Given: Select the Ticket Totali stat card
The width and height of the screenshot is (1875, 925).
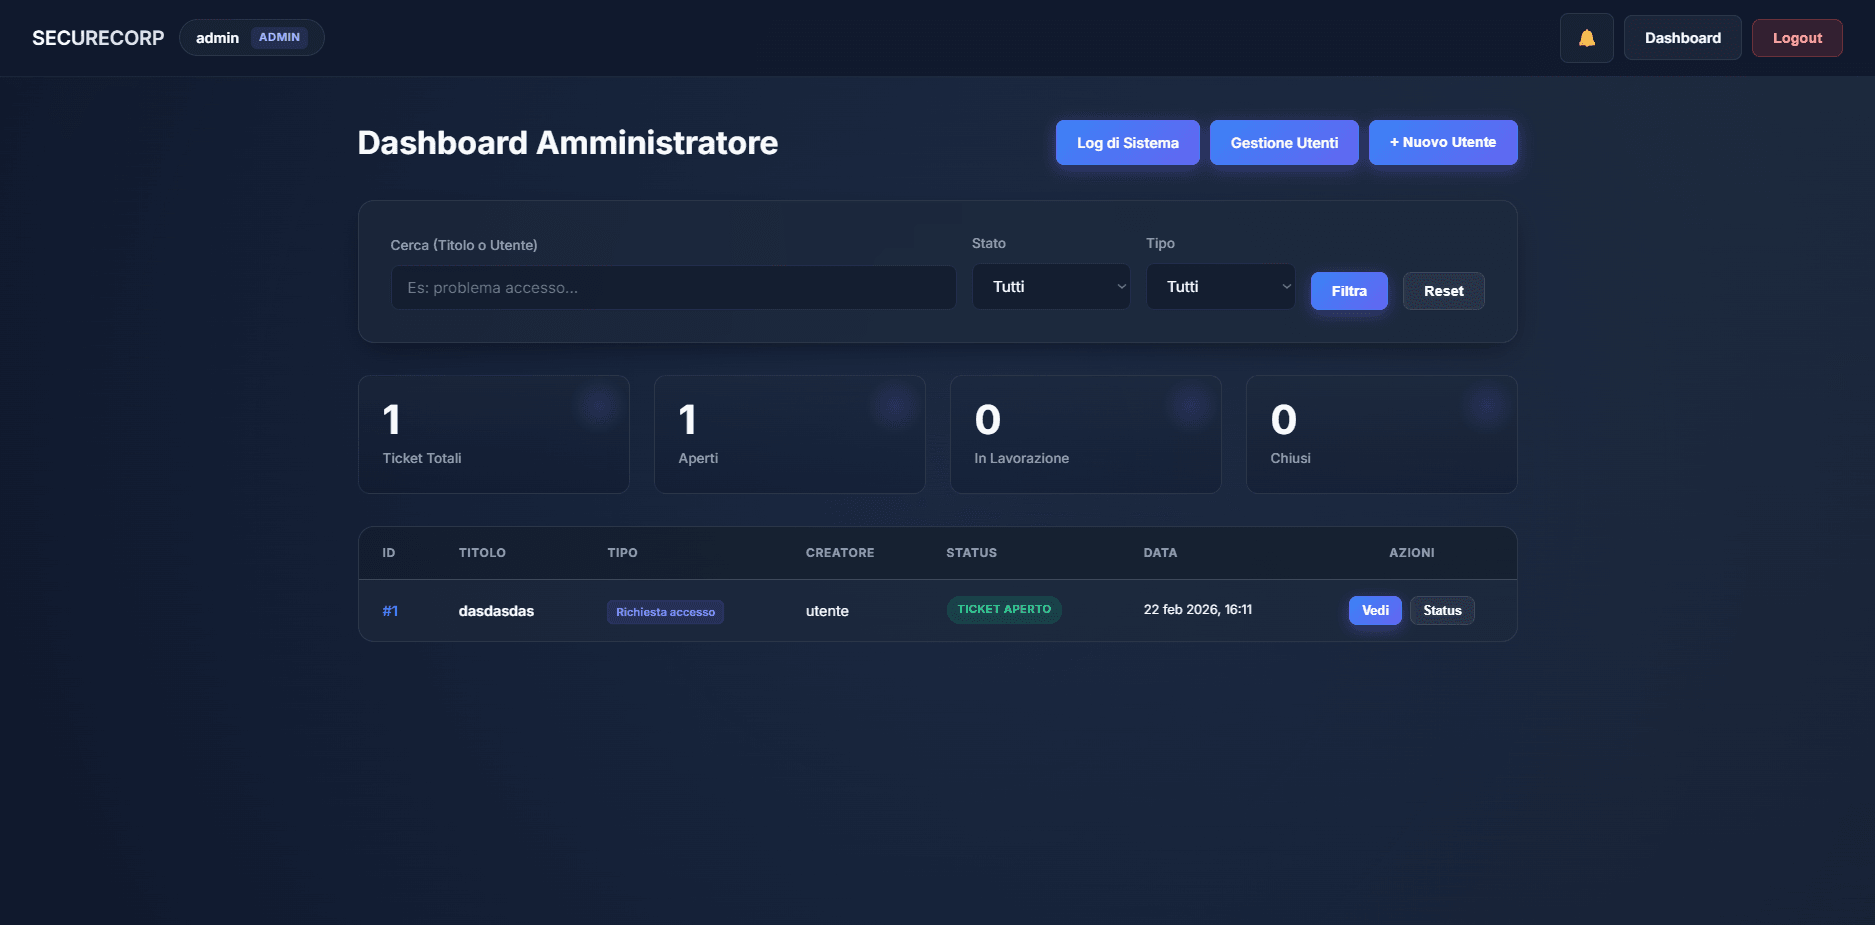Looking at the screenshot, I should coord(494,434).
